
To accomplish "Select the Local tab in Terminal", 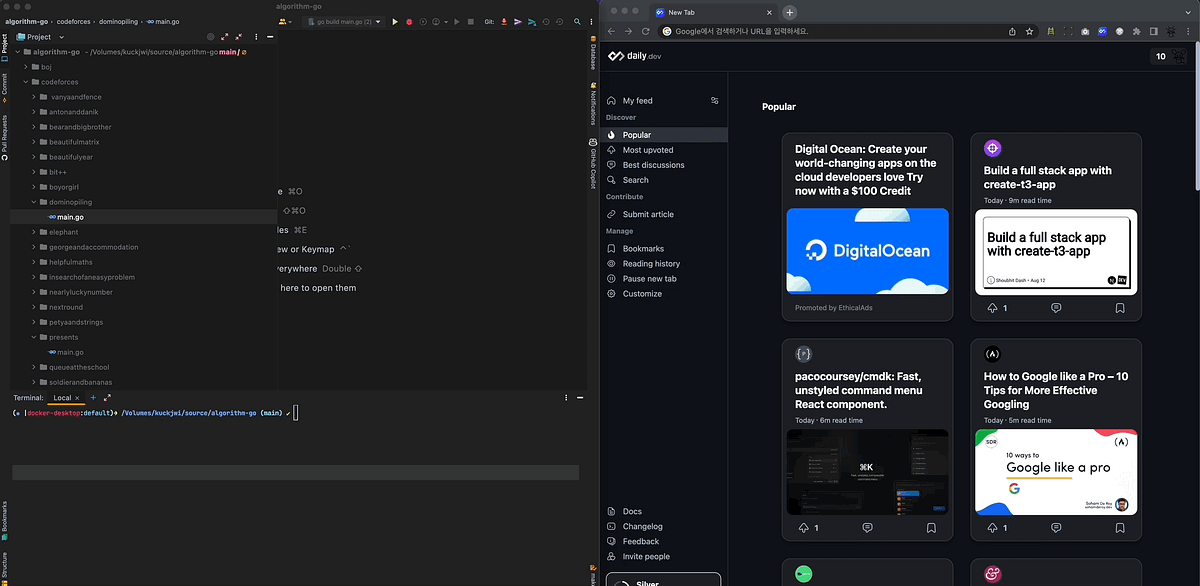I will [64, 397].
